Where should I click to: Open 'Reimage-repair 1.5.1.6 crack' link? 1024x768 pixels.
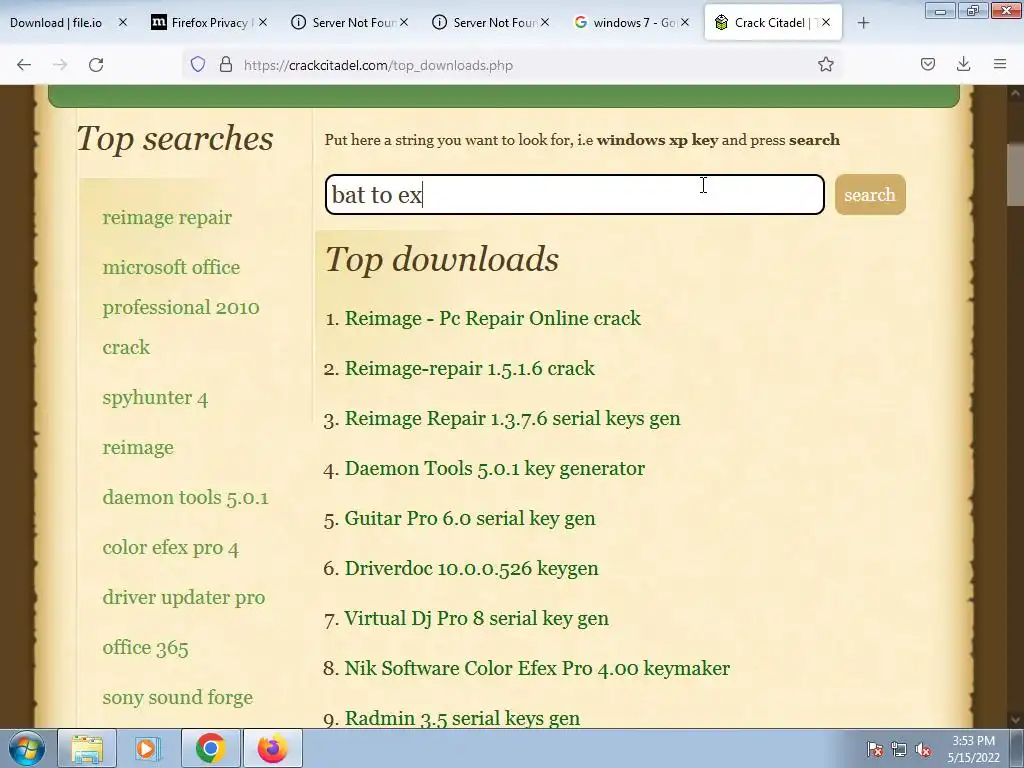click(x=470, y=368)
